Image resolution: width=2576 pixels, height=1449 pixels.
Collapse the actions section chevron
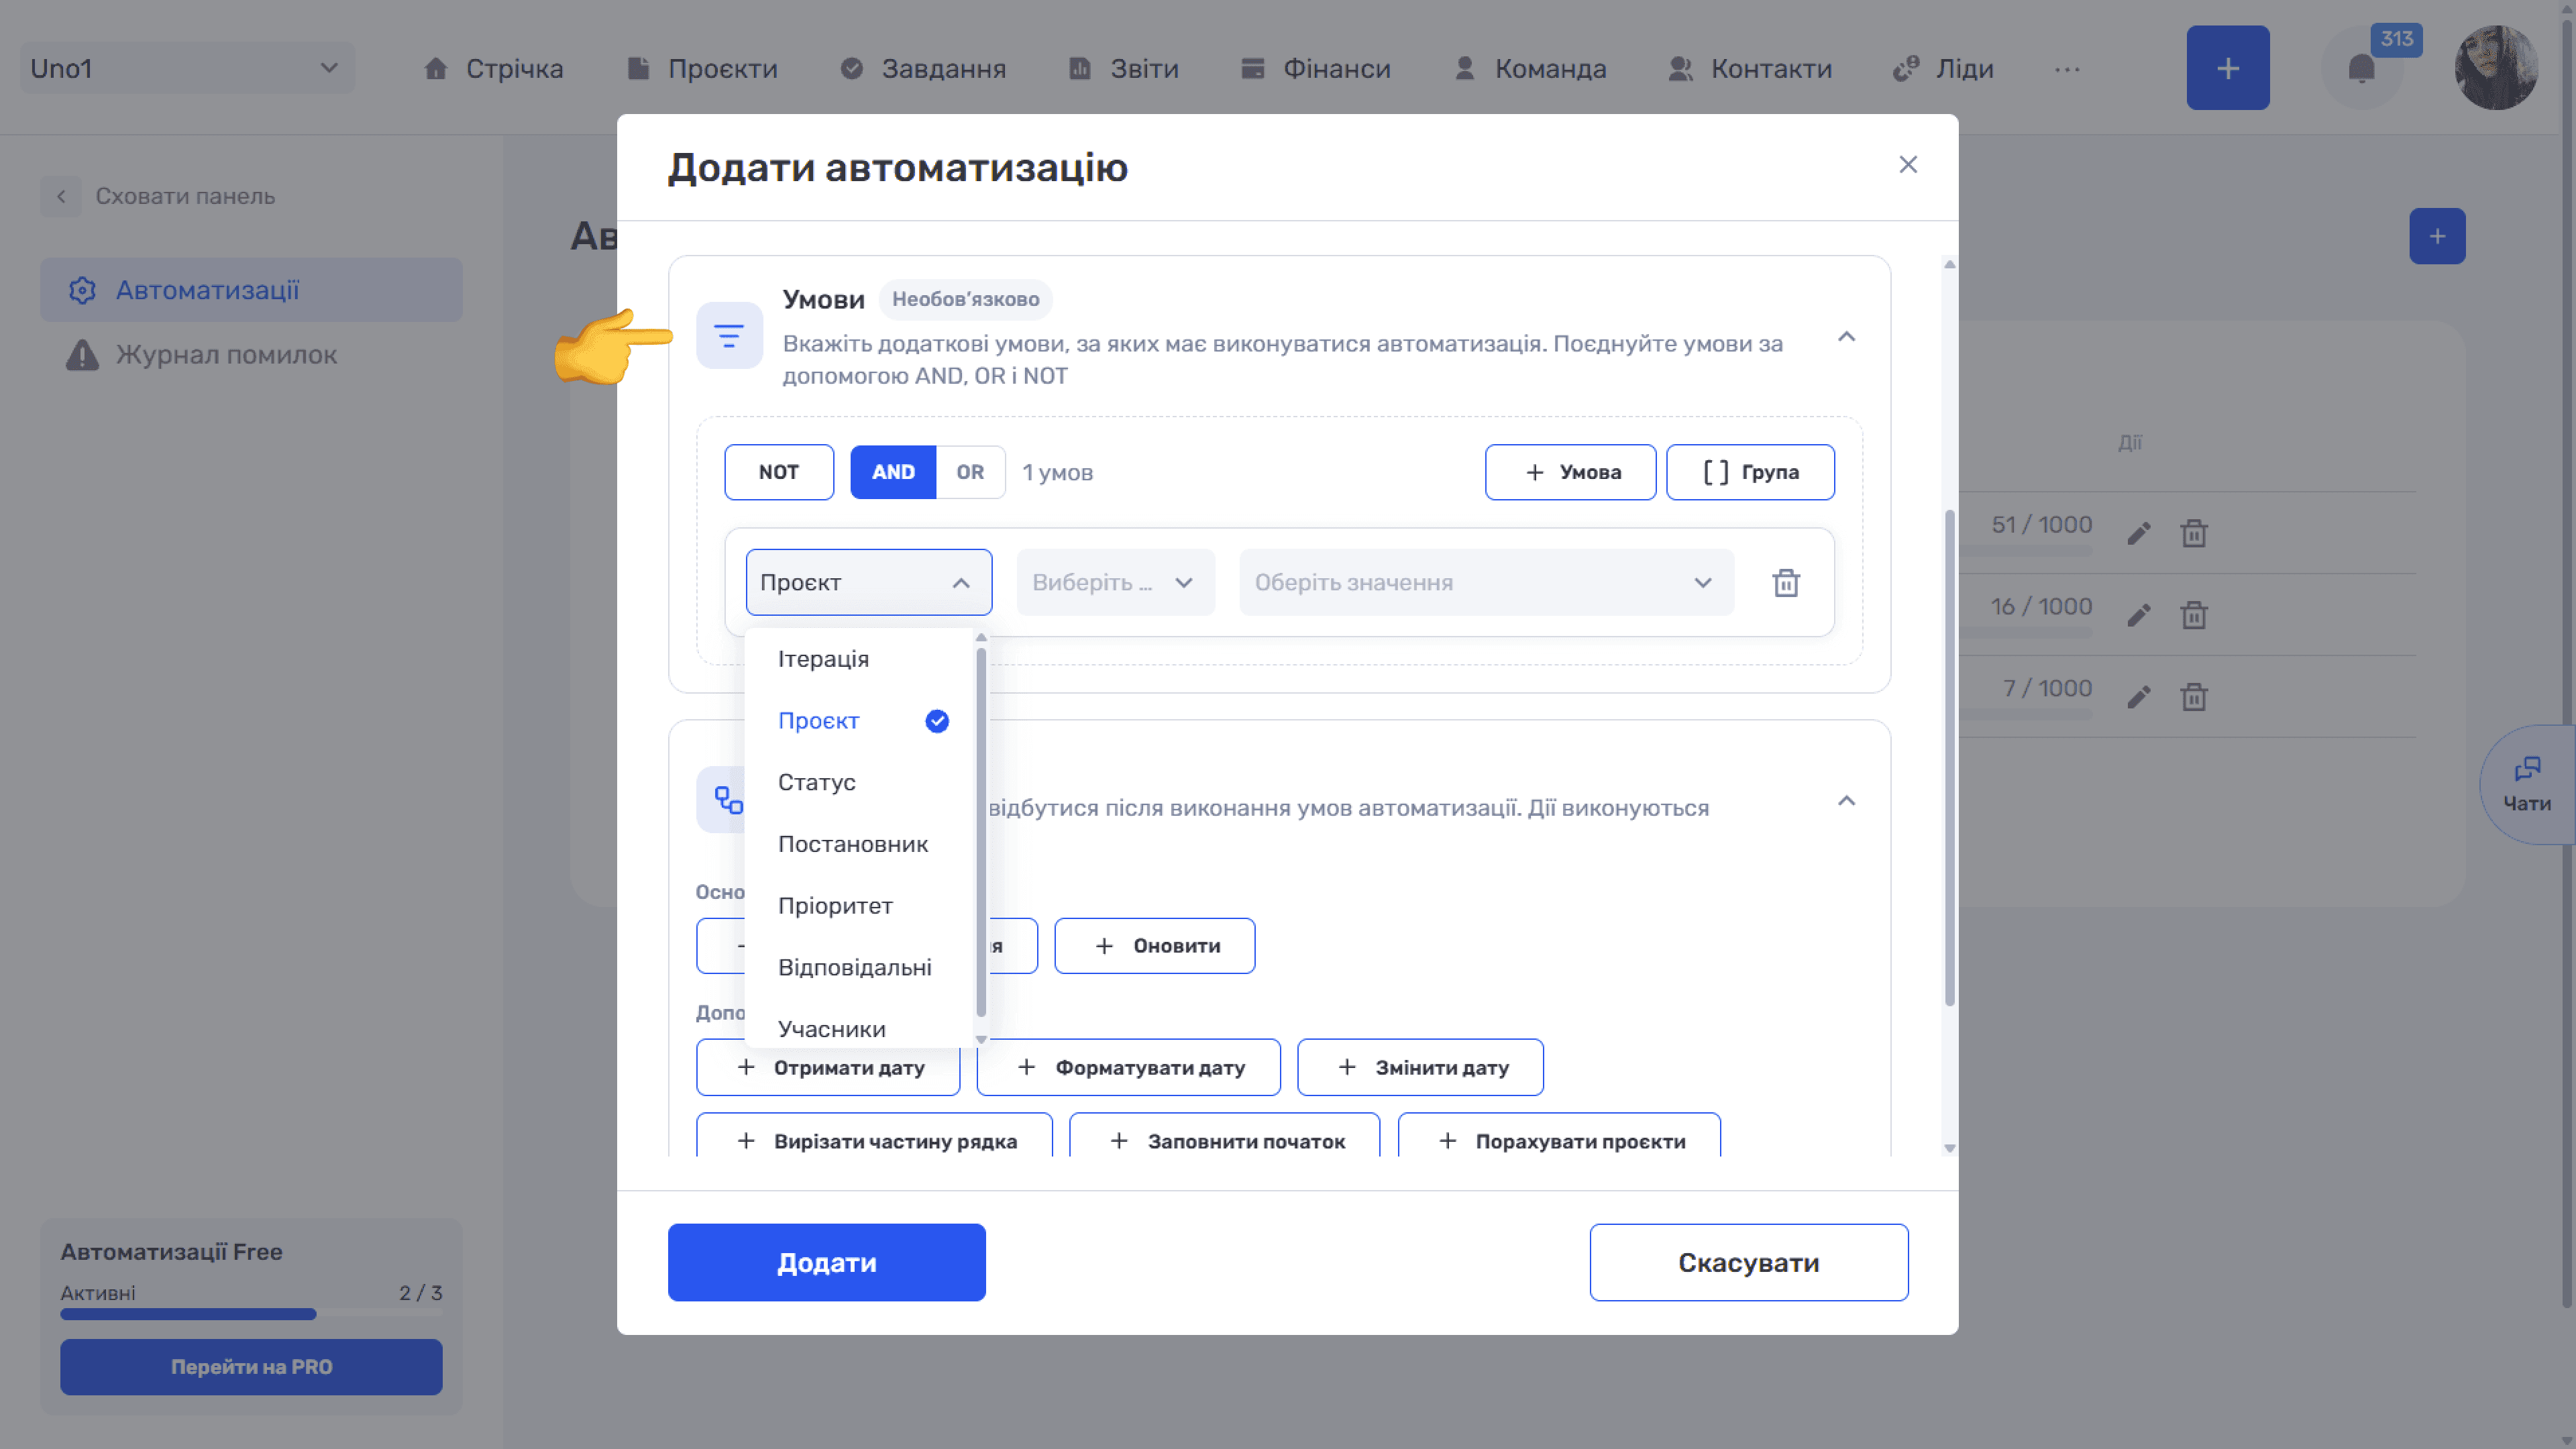click(1846, 801)
